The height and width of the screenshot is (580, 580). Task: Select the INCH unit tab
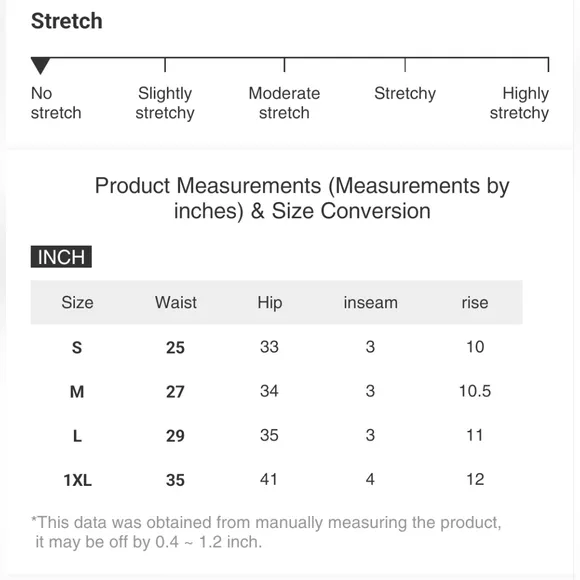tap(61, 257)
